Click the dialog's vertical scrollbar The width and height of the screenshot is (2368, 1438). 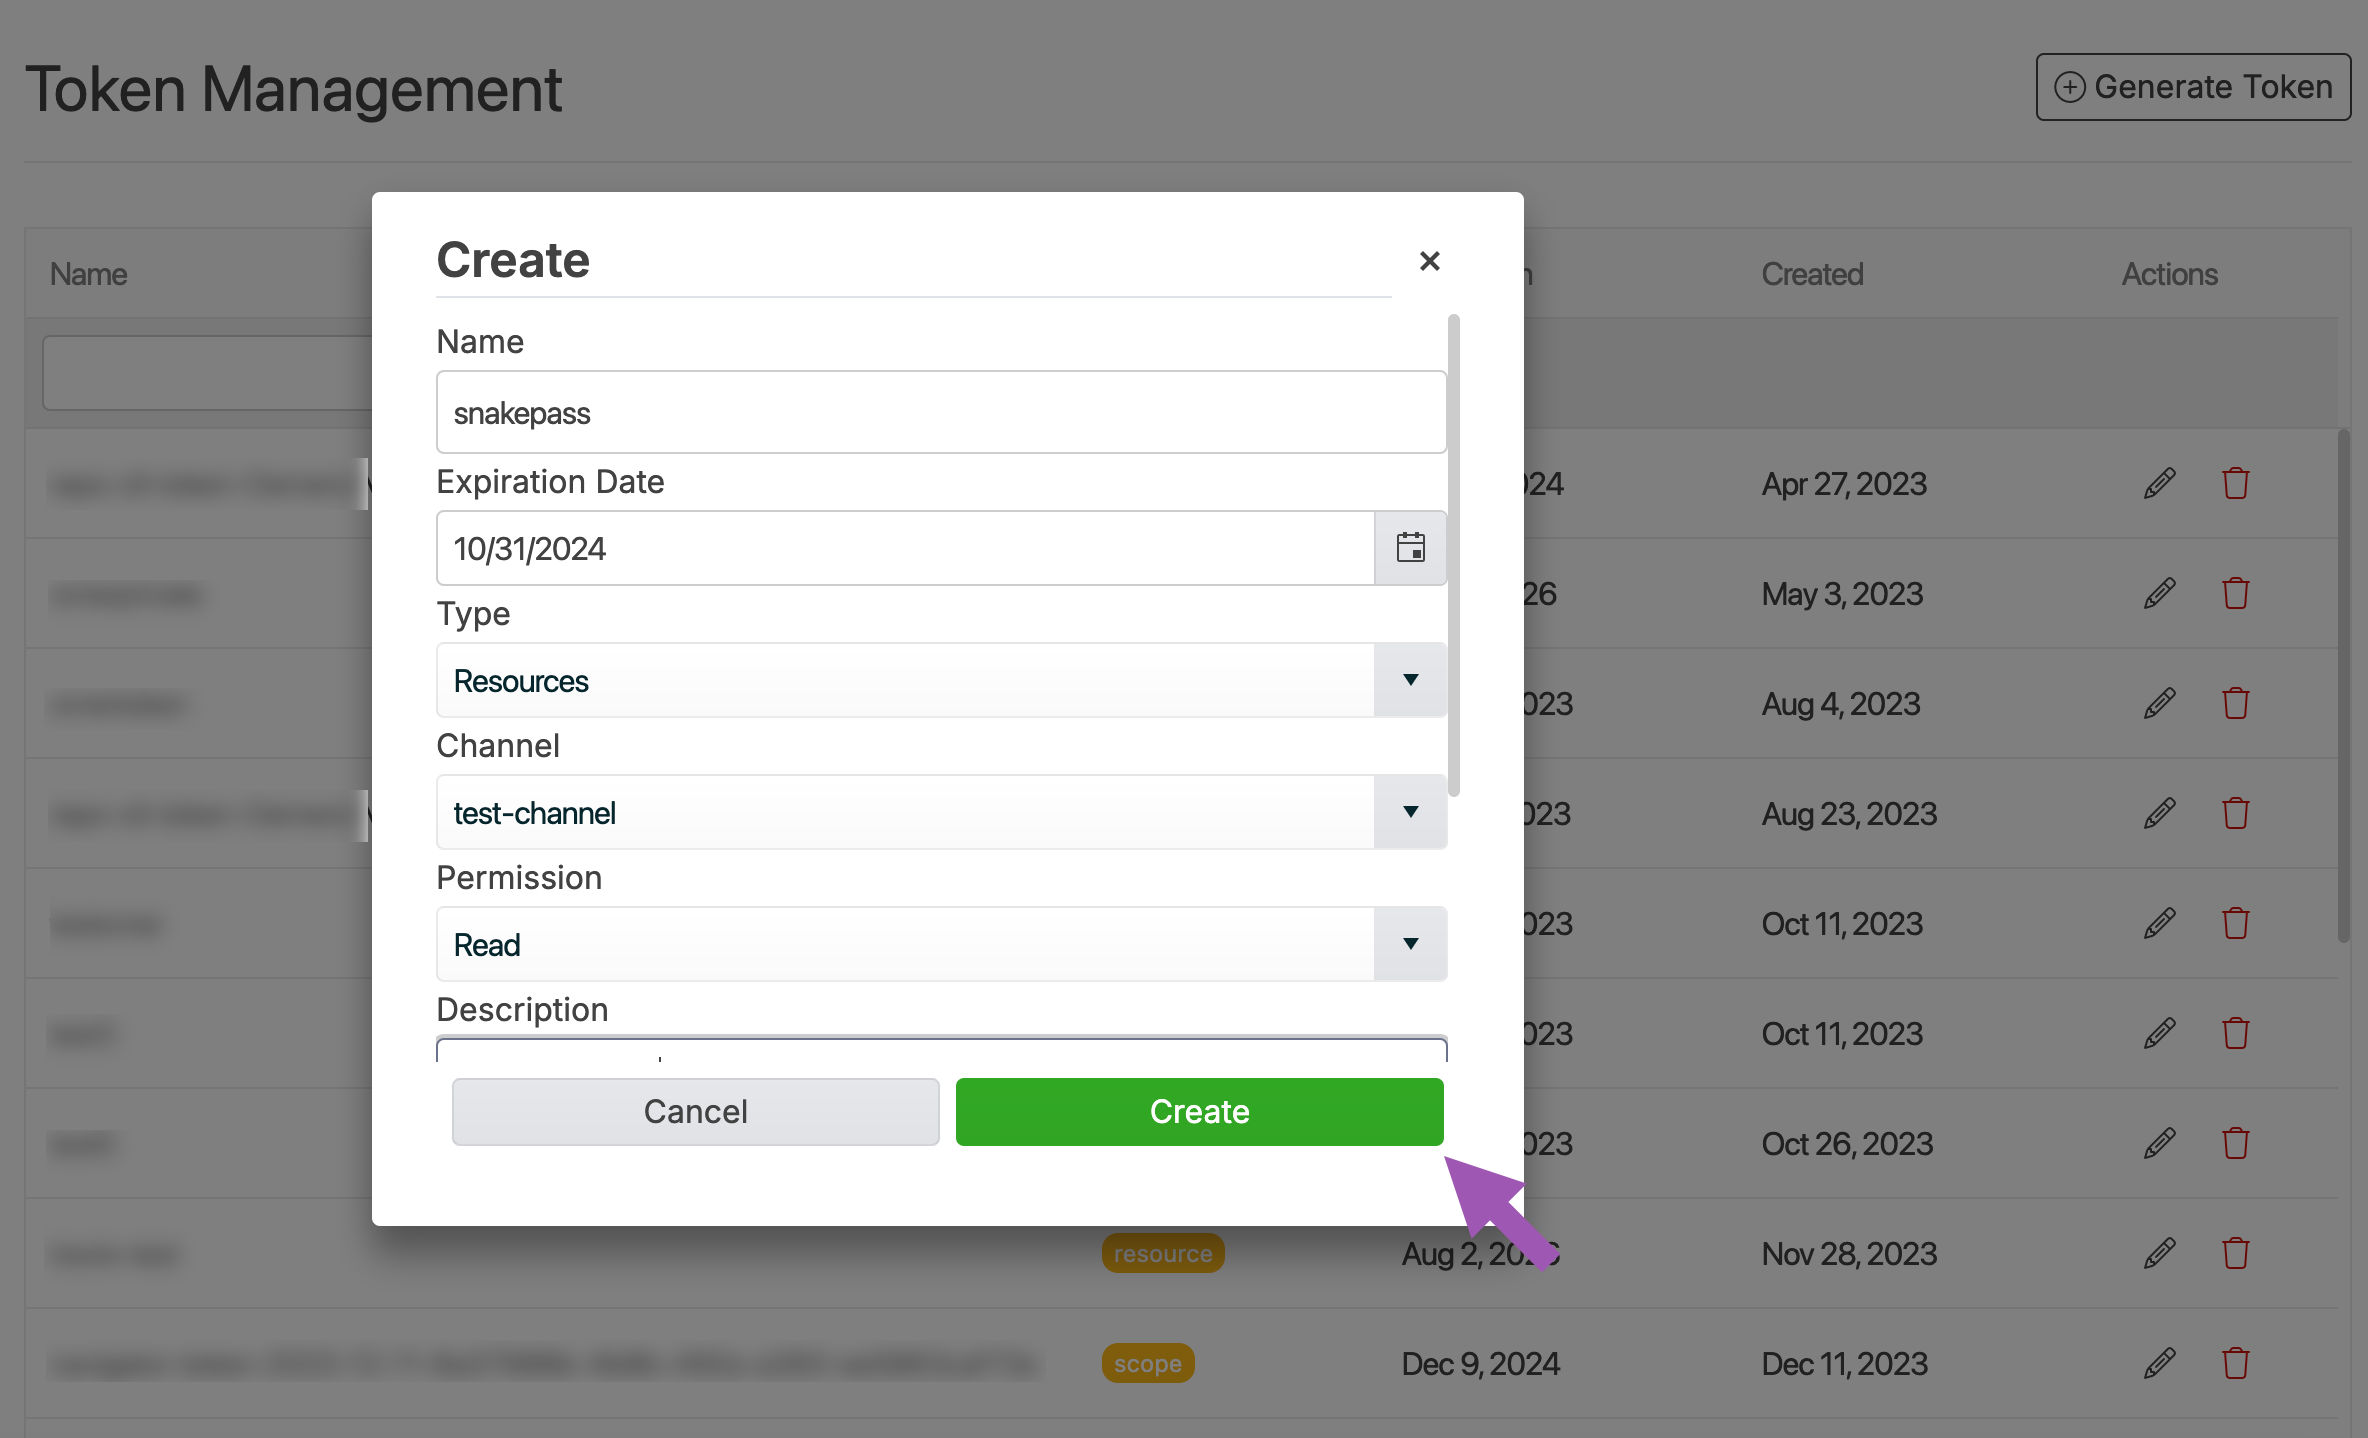pyautogui.click(x=1454, y=555)
